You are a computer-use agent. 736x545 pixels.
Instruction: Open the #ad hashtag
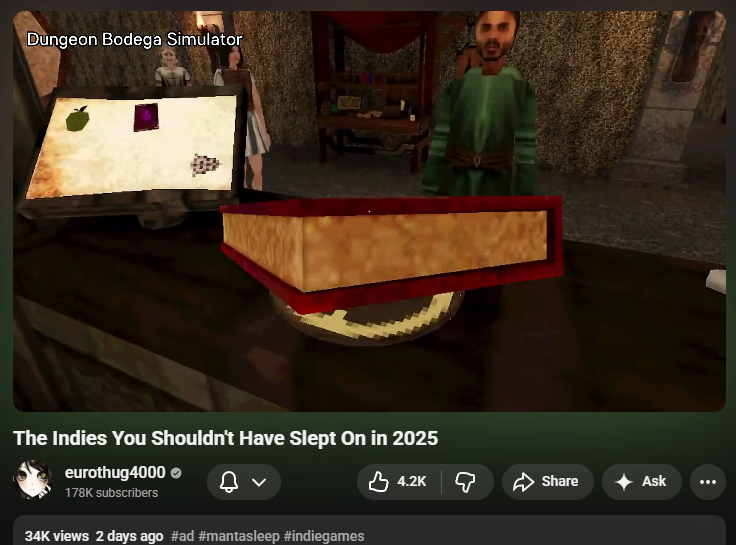(182, 536)
